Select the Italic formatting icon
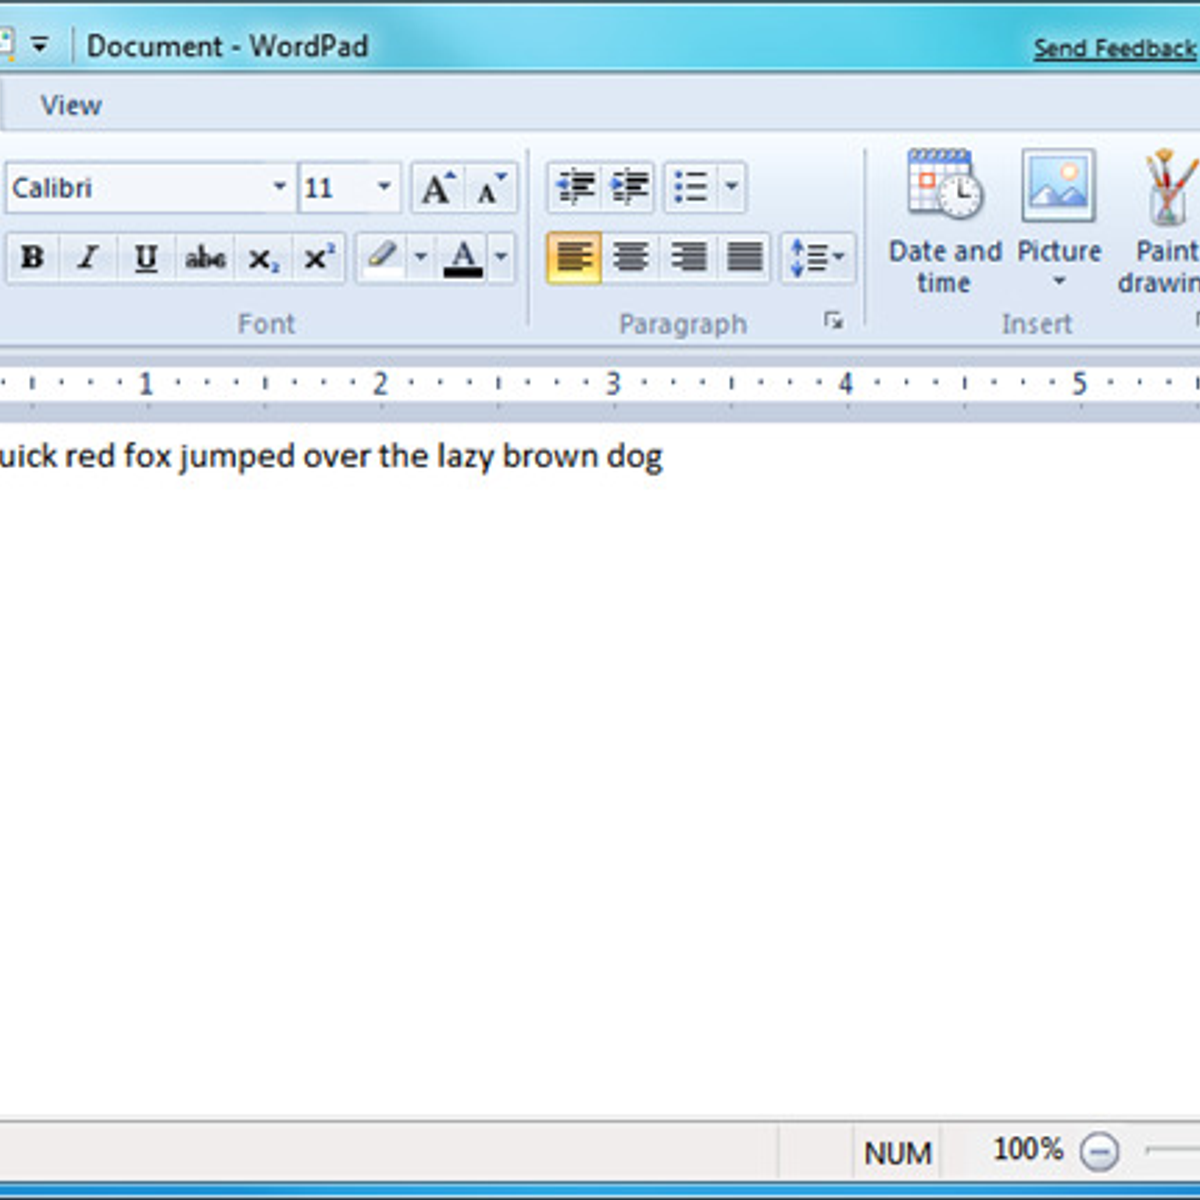The width and height of the screenshot is (1200, 1200). pyautogui.click(x=88, y=258)
